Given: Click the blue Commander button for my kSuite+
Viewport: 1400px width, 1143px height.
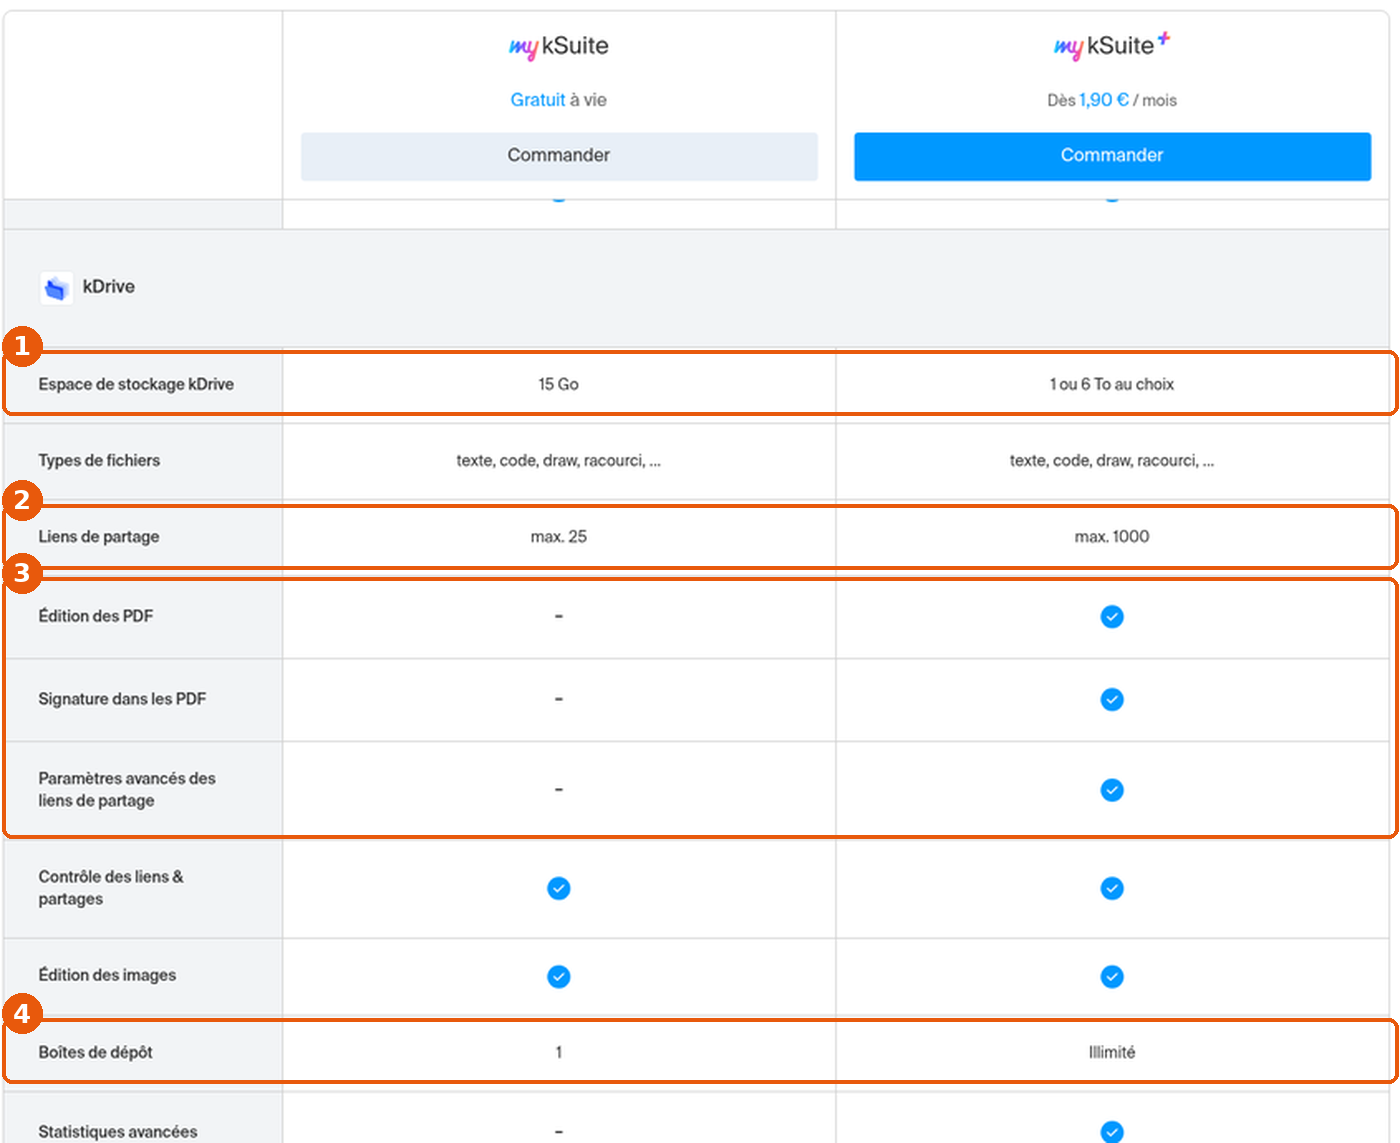Looking at the screenshot, I should (1112, 156).
